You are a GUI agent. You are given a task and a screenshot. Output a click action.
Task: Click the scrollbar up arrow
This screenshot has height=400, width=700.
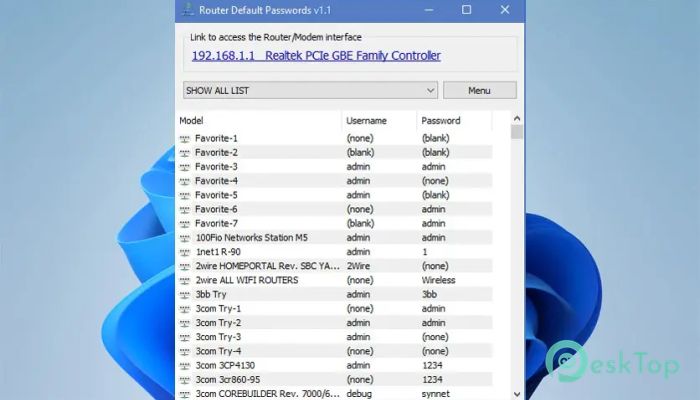click(x=517, y=118)
